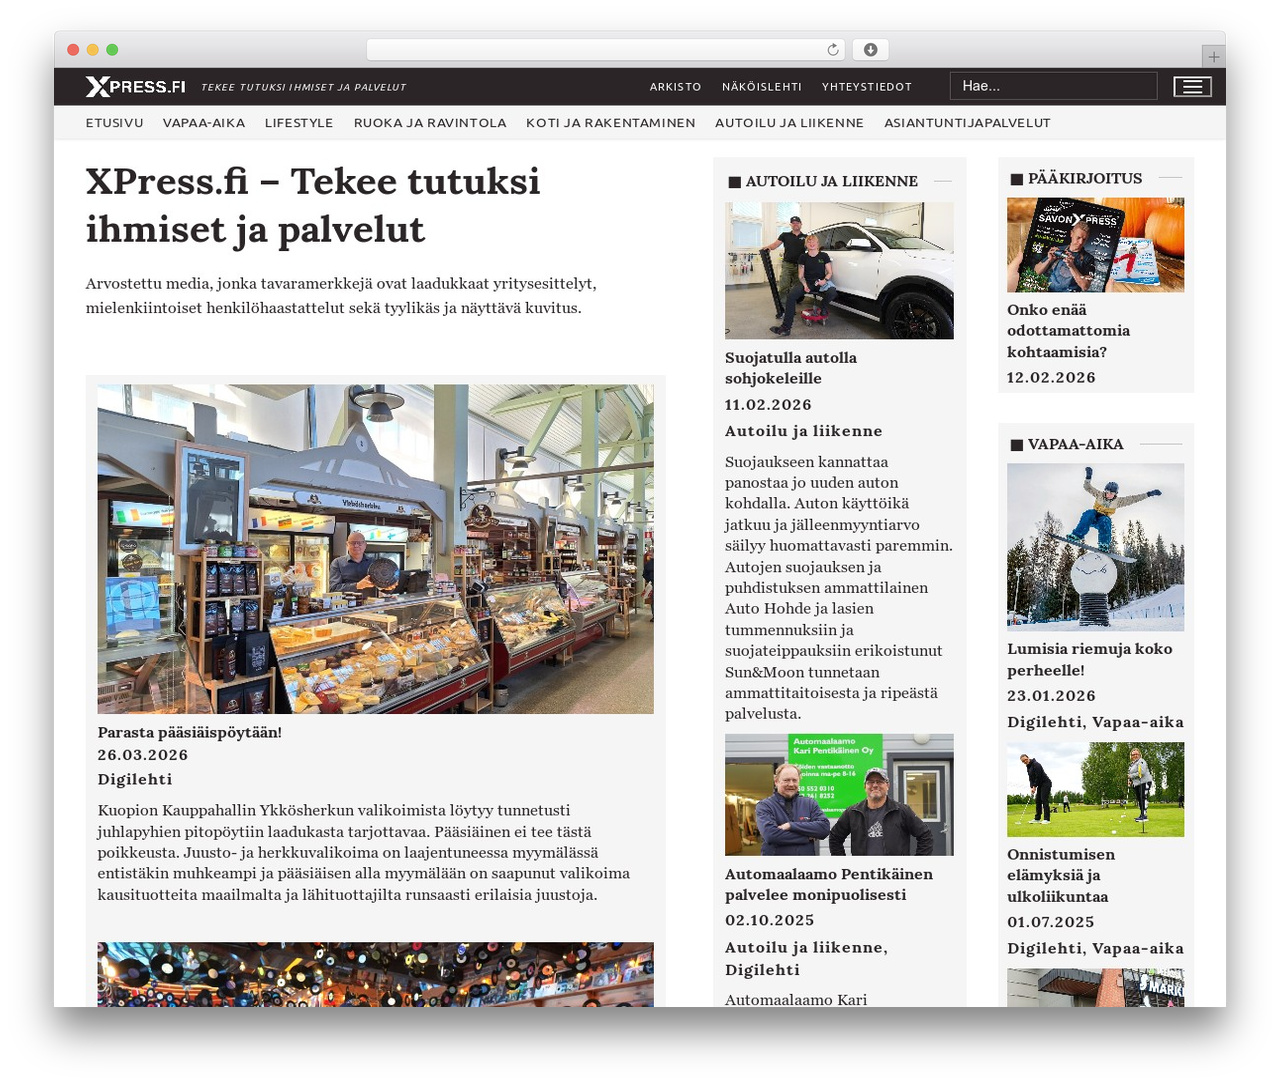Screen dimensions: 1280x1084
Task: Open the Näköislehti link
Action: click(x=762, y=87)
